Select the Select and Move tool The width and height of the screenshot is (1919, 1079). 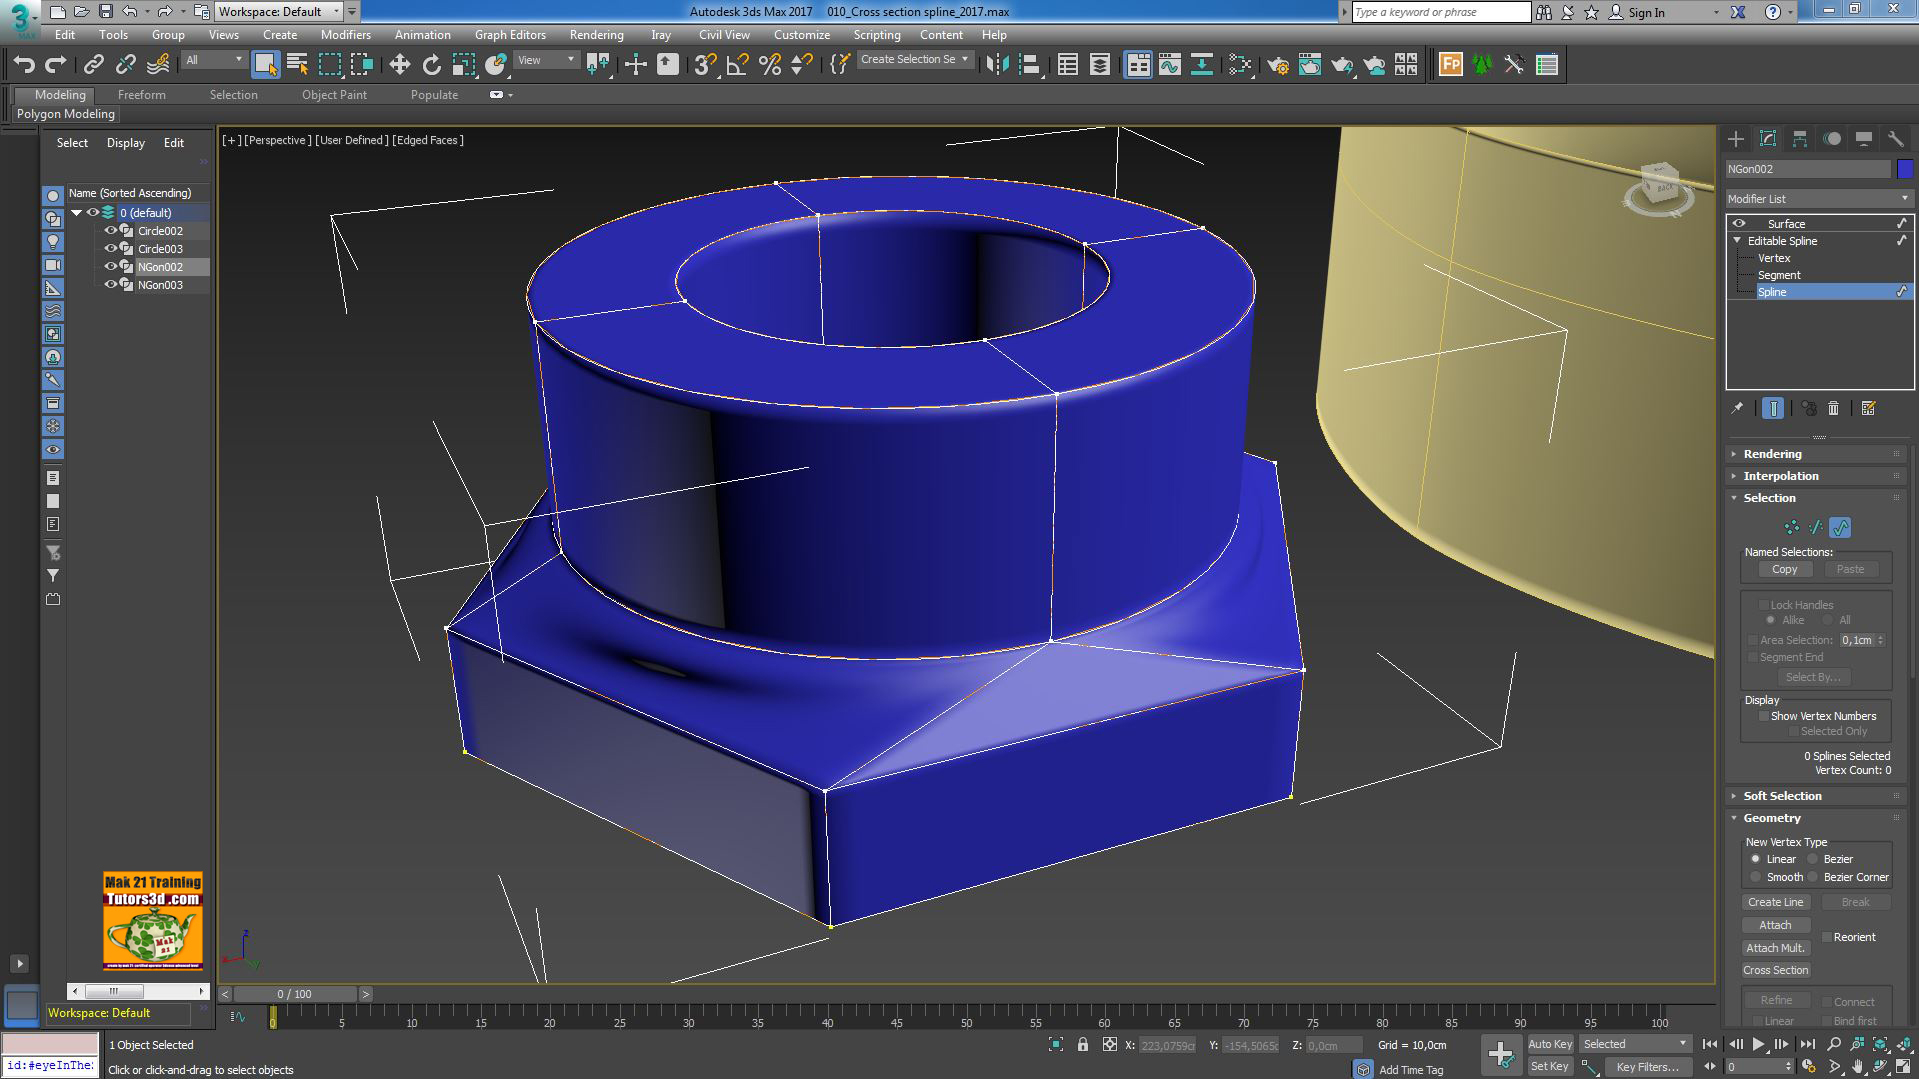coord(400,64)
